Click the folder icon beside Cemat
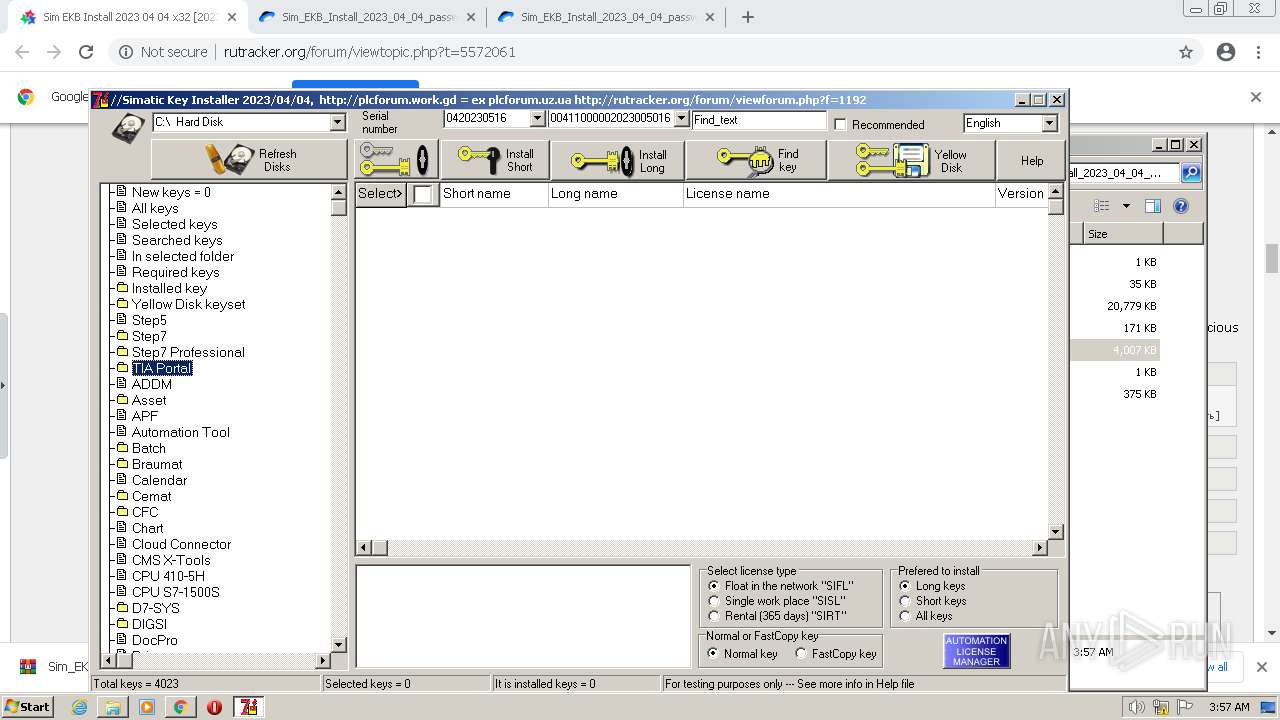 (123, 496)
